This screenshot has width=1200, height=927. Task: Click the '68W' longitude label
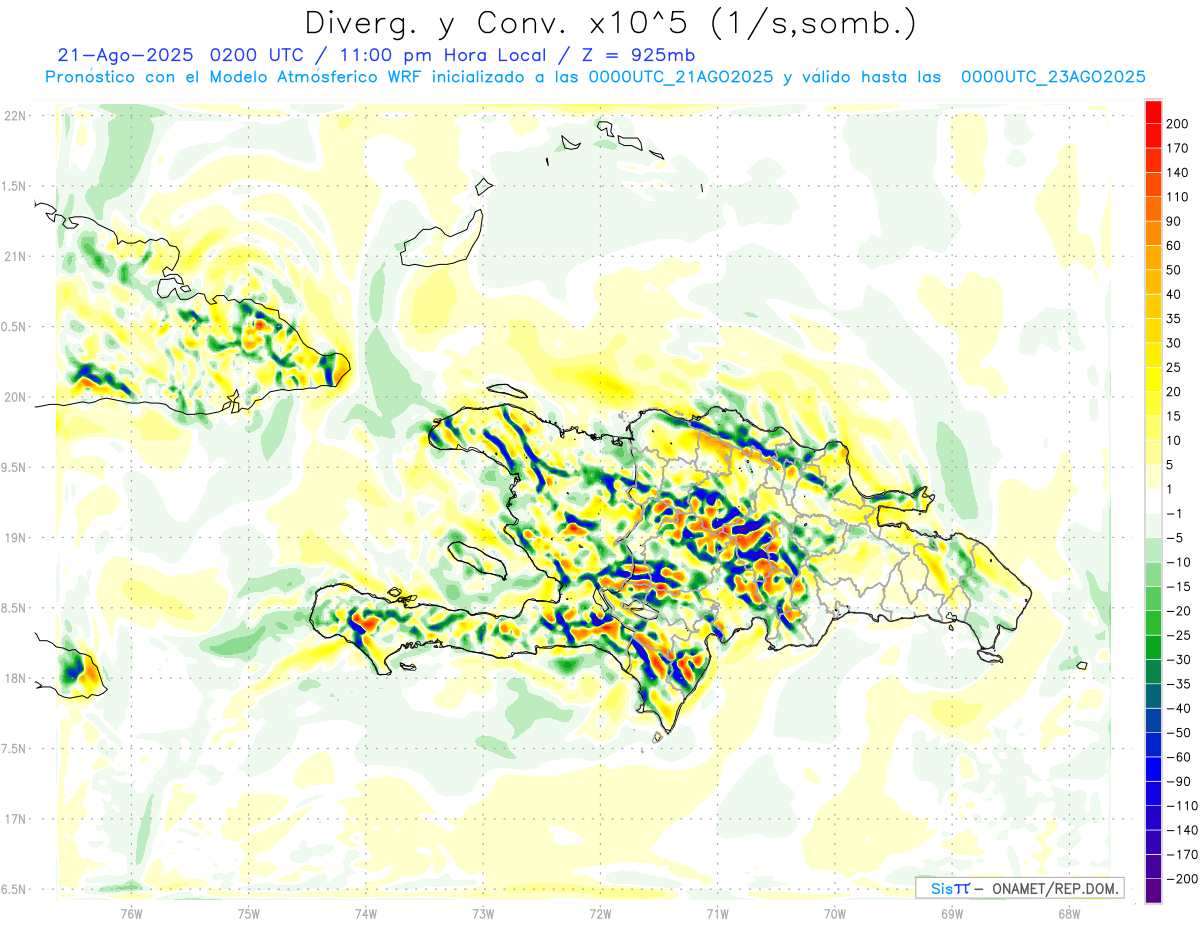(1069, 914)
